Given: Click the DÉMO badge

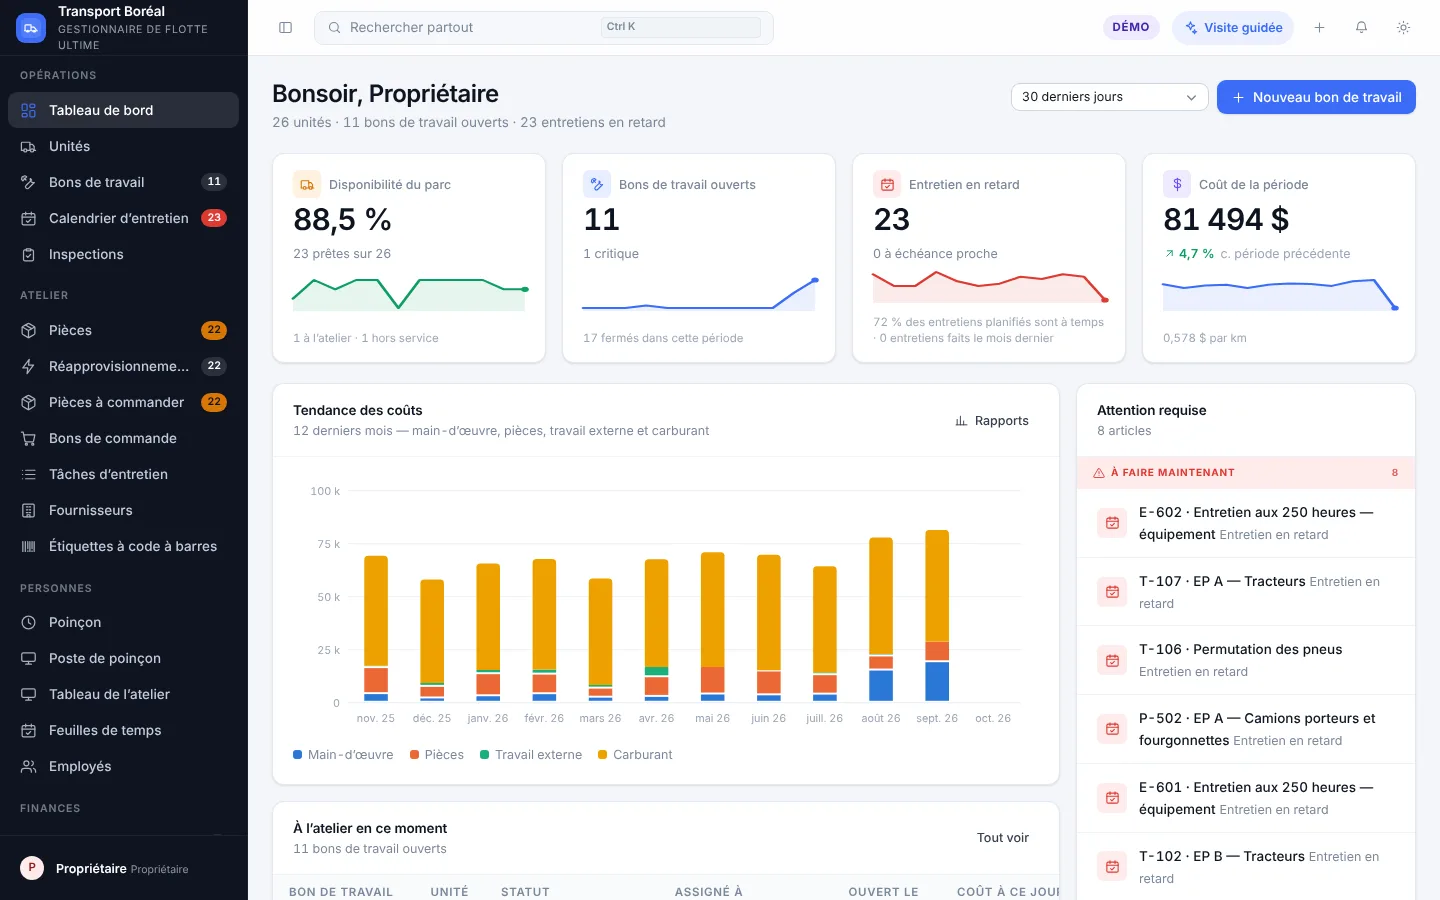Looking at the screenshot, I should (1131, 27).
